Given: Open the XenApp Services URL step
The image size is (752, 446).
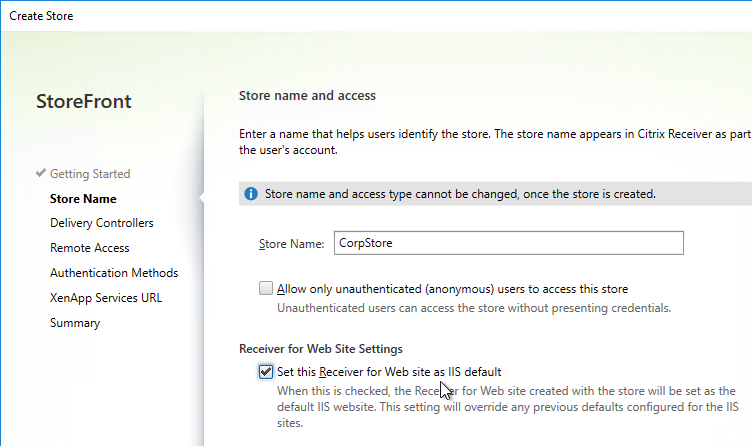Looking at the screenshot, I should 106,298.
